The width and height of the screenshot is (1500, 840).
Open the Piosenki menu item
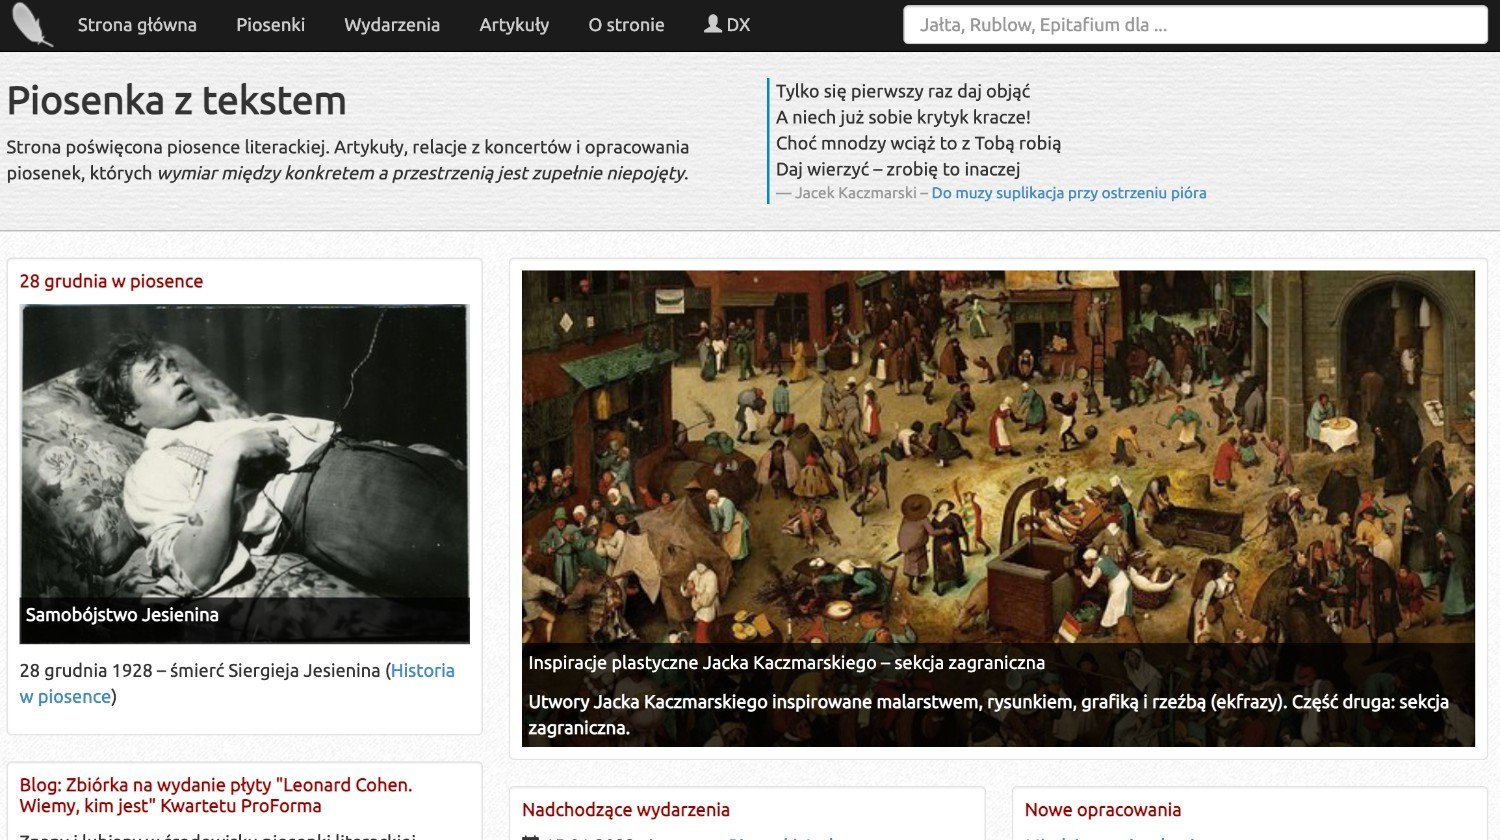270,25
